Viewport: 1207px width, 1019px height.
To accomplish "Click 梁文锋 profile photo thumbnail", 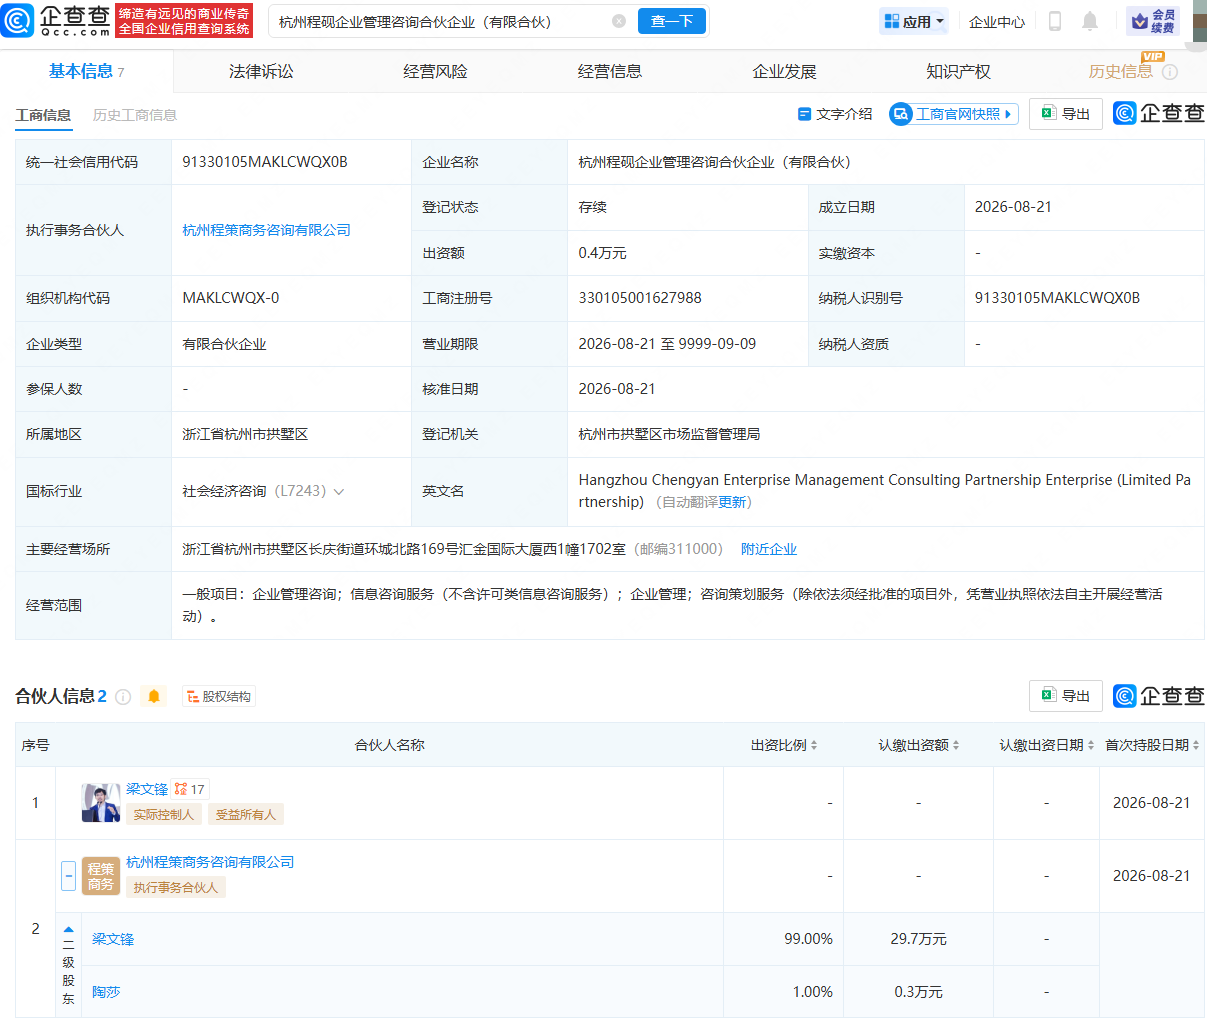I will 101,803.
